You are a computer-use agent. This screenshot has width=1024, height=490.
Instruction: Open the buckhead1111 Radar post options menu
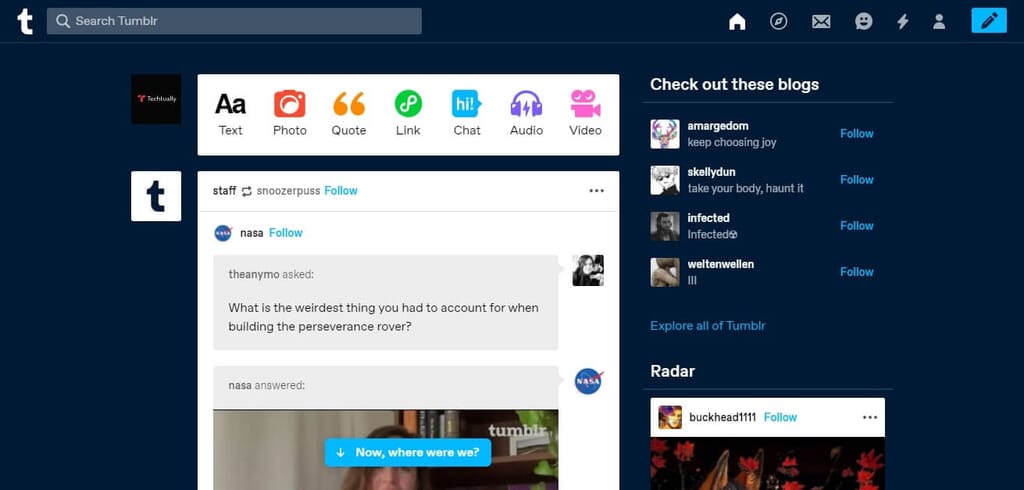coord(870,417)
